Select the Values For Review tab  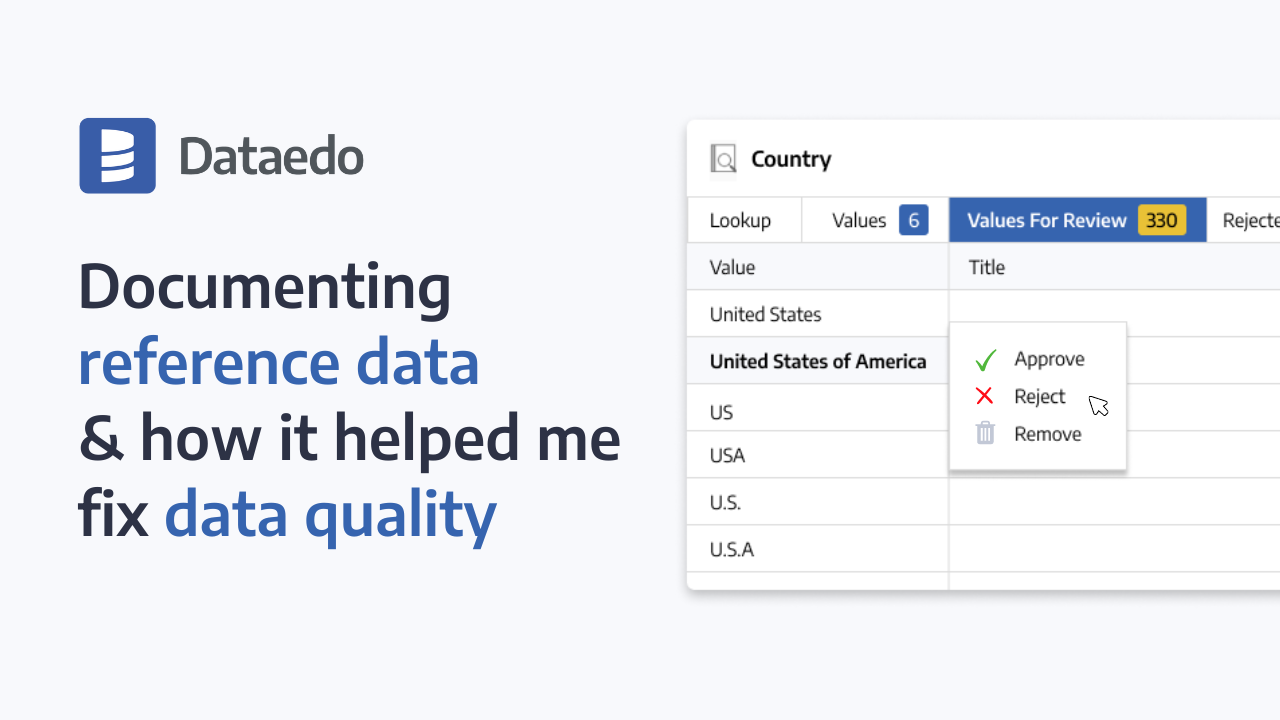[1046, 221]
